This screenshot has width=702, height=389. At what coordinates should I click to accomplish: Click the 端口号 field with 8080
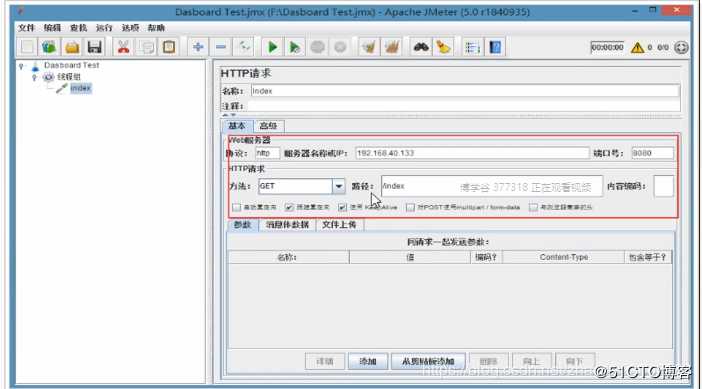click(652, 153)
